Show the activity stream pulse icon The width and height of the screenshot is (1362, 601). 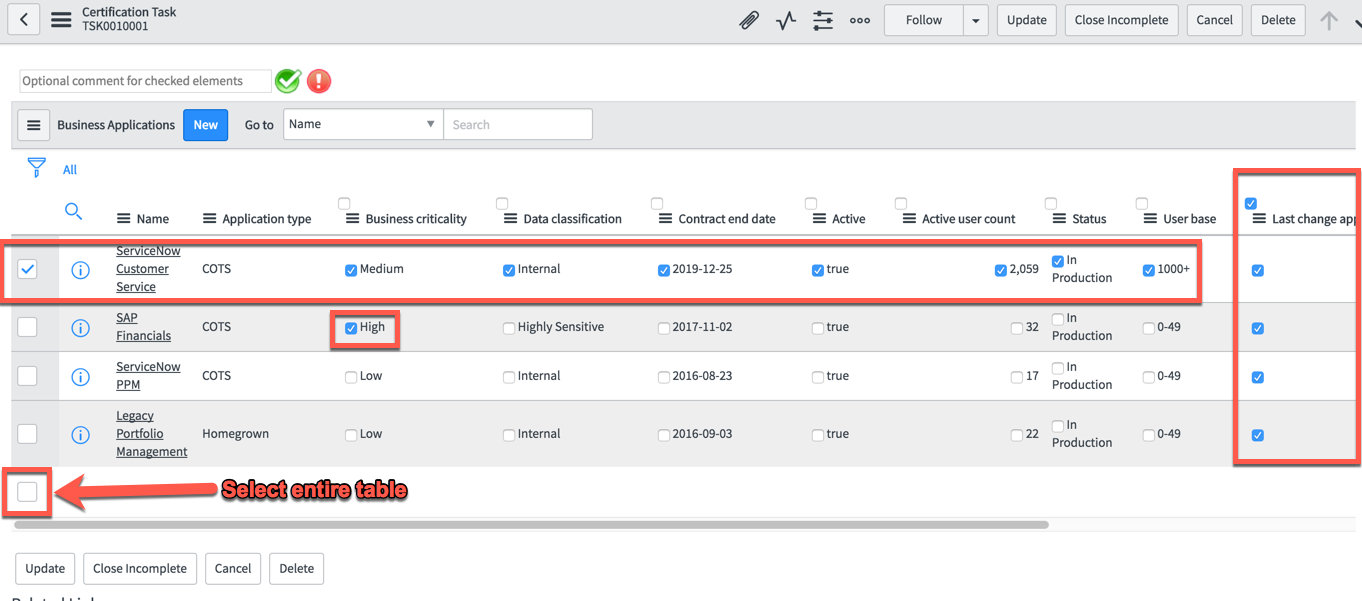tap(786, 20)
